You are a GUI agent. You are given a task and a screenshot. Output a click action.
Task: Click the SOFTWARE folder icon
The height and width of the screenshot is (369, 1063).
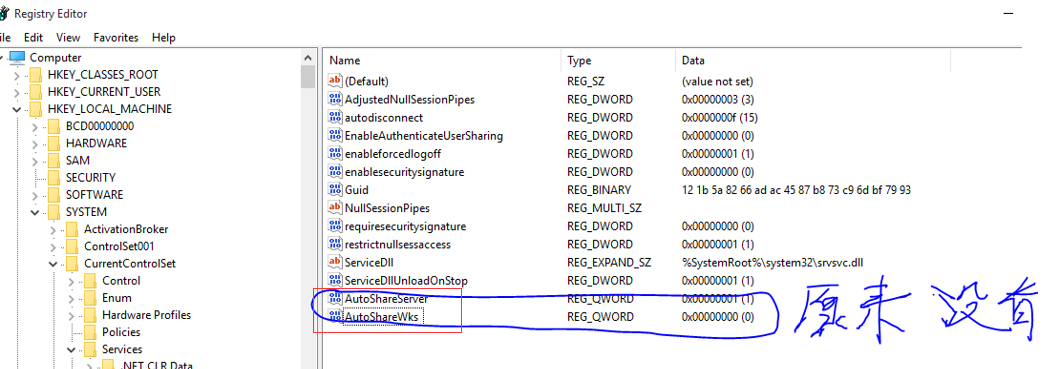tap(54, 195)
